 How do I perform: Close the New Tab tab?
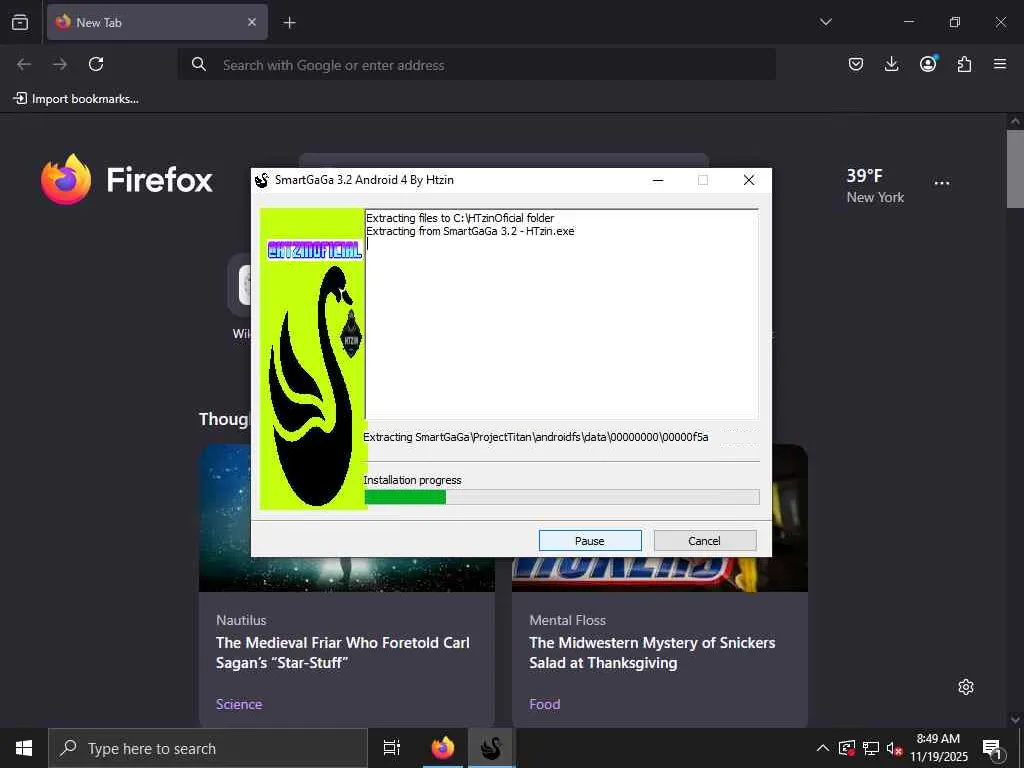point(252,22)
